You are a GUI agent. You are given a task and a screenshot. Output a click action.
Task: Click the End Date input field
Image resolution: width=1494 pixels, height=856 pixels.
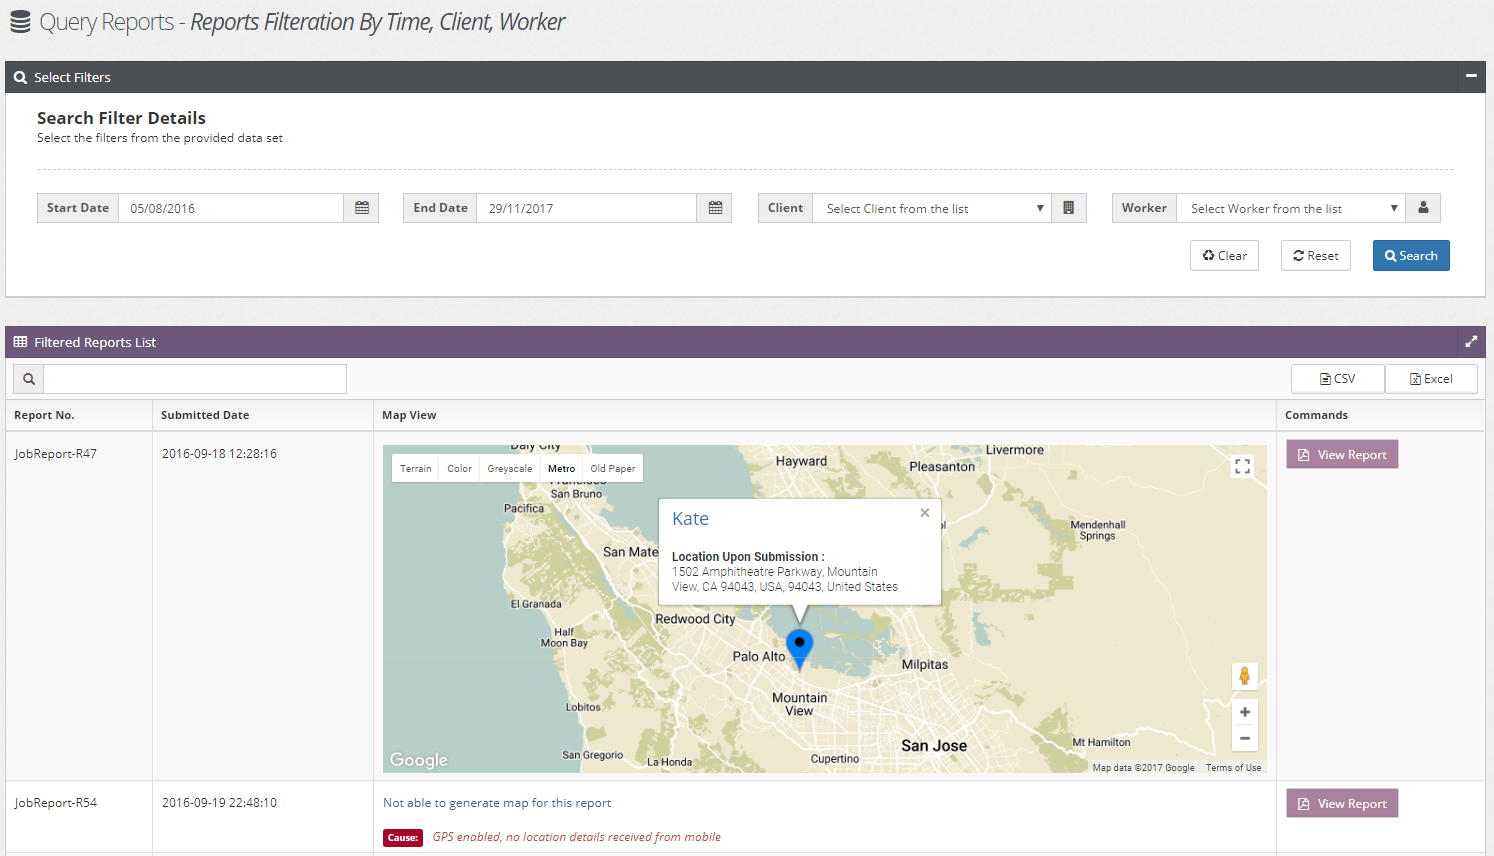[x=587, y=208]
